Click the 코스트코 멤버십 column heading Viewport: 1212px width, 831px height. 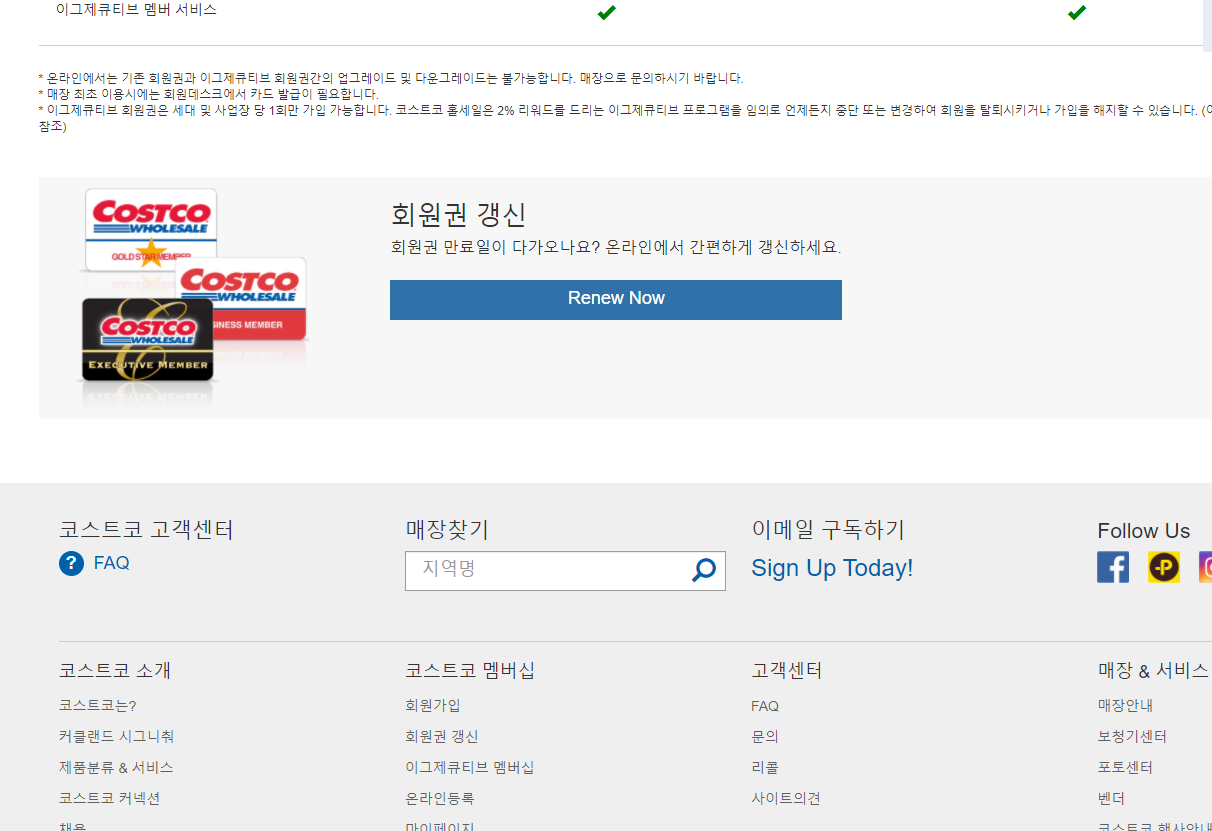(x=470, y=670)
